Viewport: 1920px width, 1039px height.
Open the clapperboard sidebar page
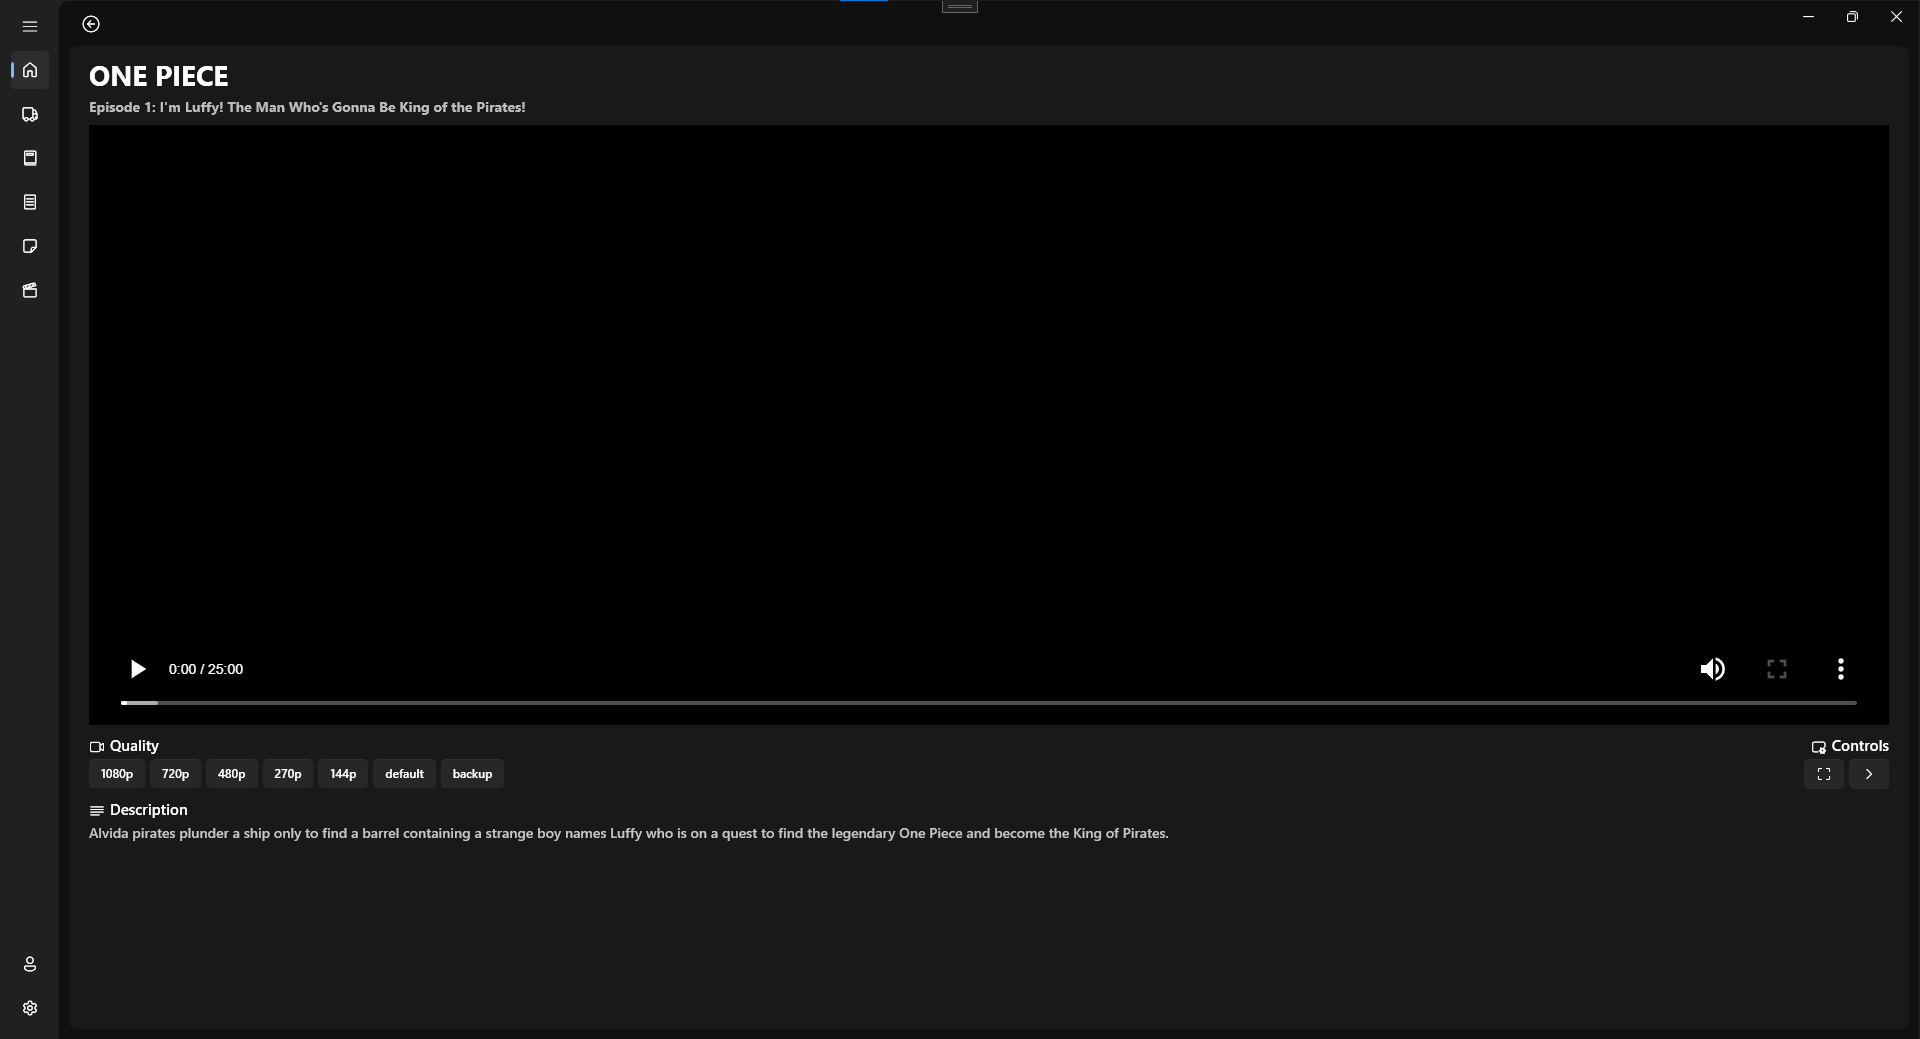pyautogui.click(x=30, y=290)
